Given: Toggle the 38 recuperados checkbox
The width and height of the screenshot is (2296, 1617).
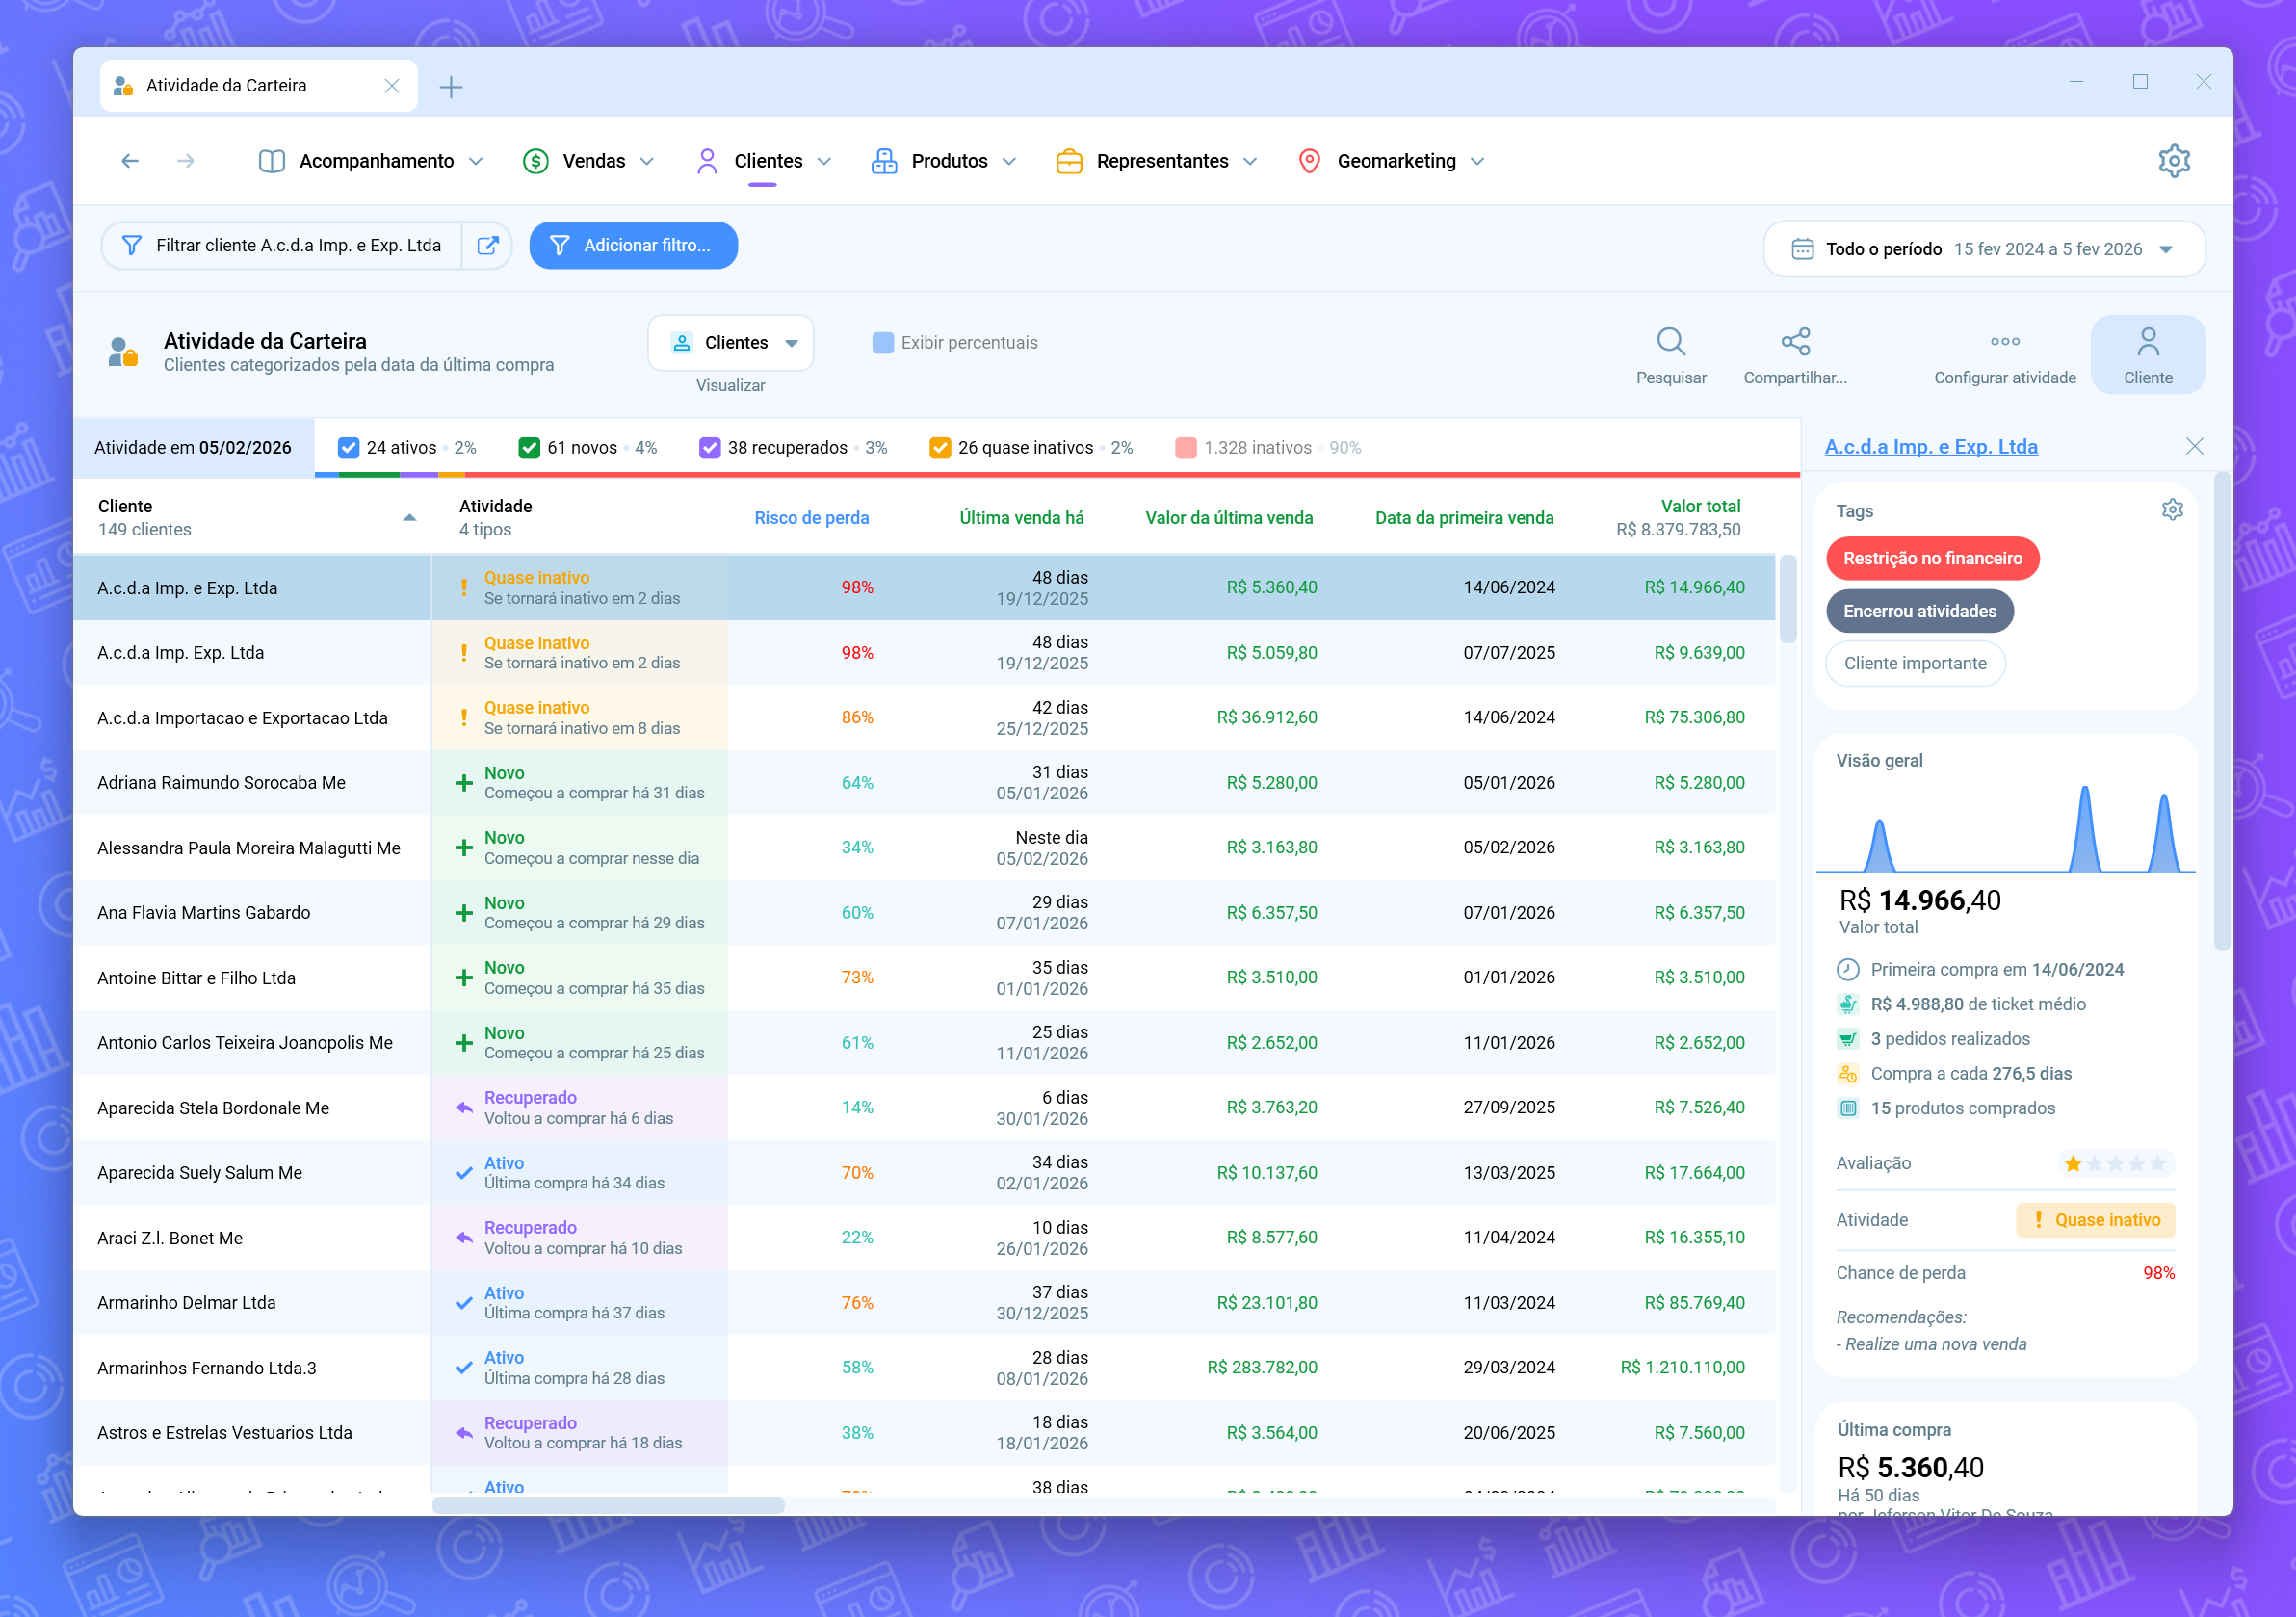Looking at the screenshot, I should pos(710,448).
